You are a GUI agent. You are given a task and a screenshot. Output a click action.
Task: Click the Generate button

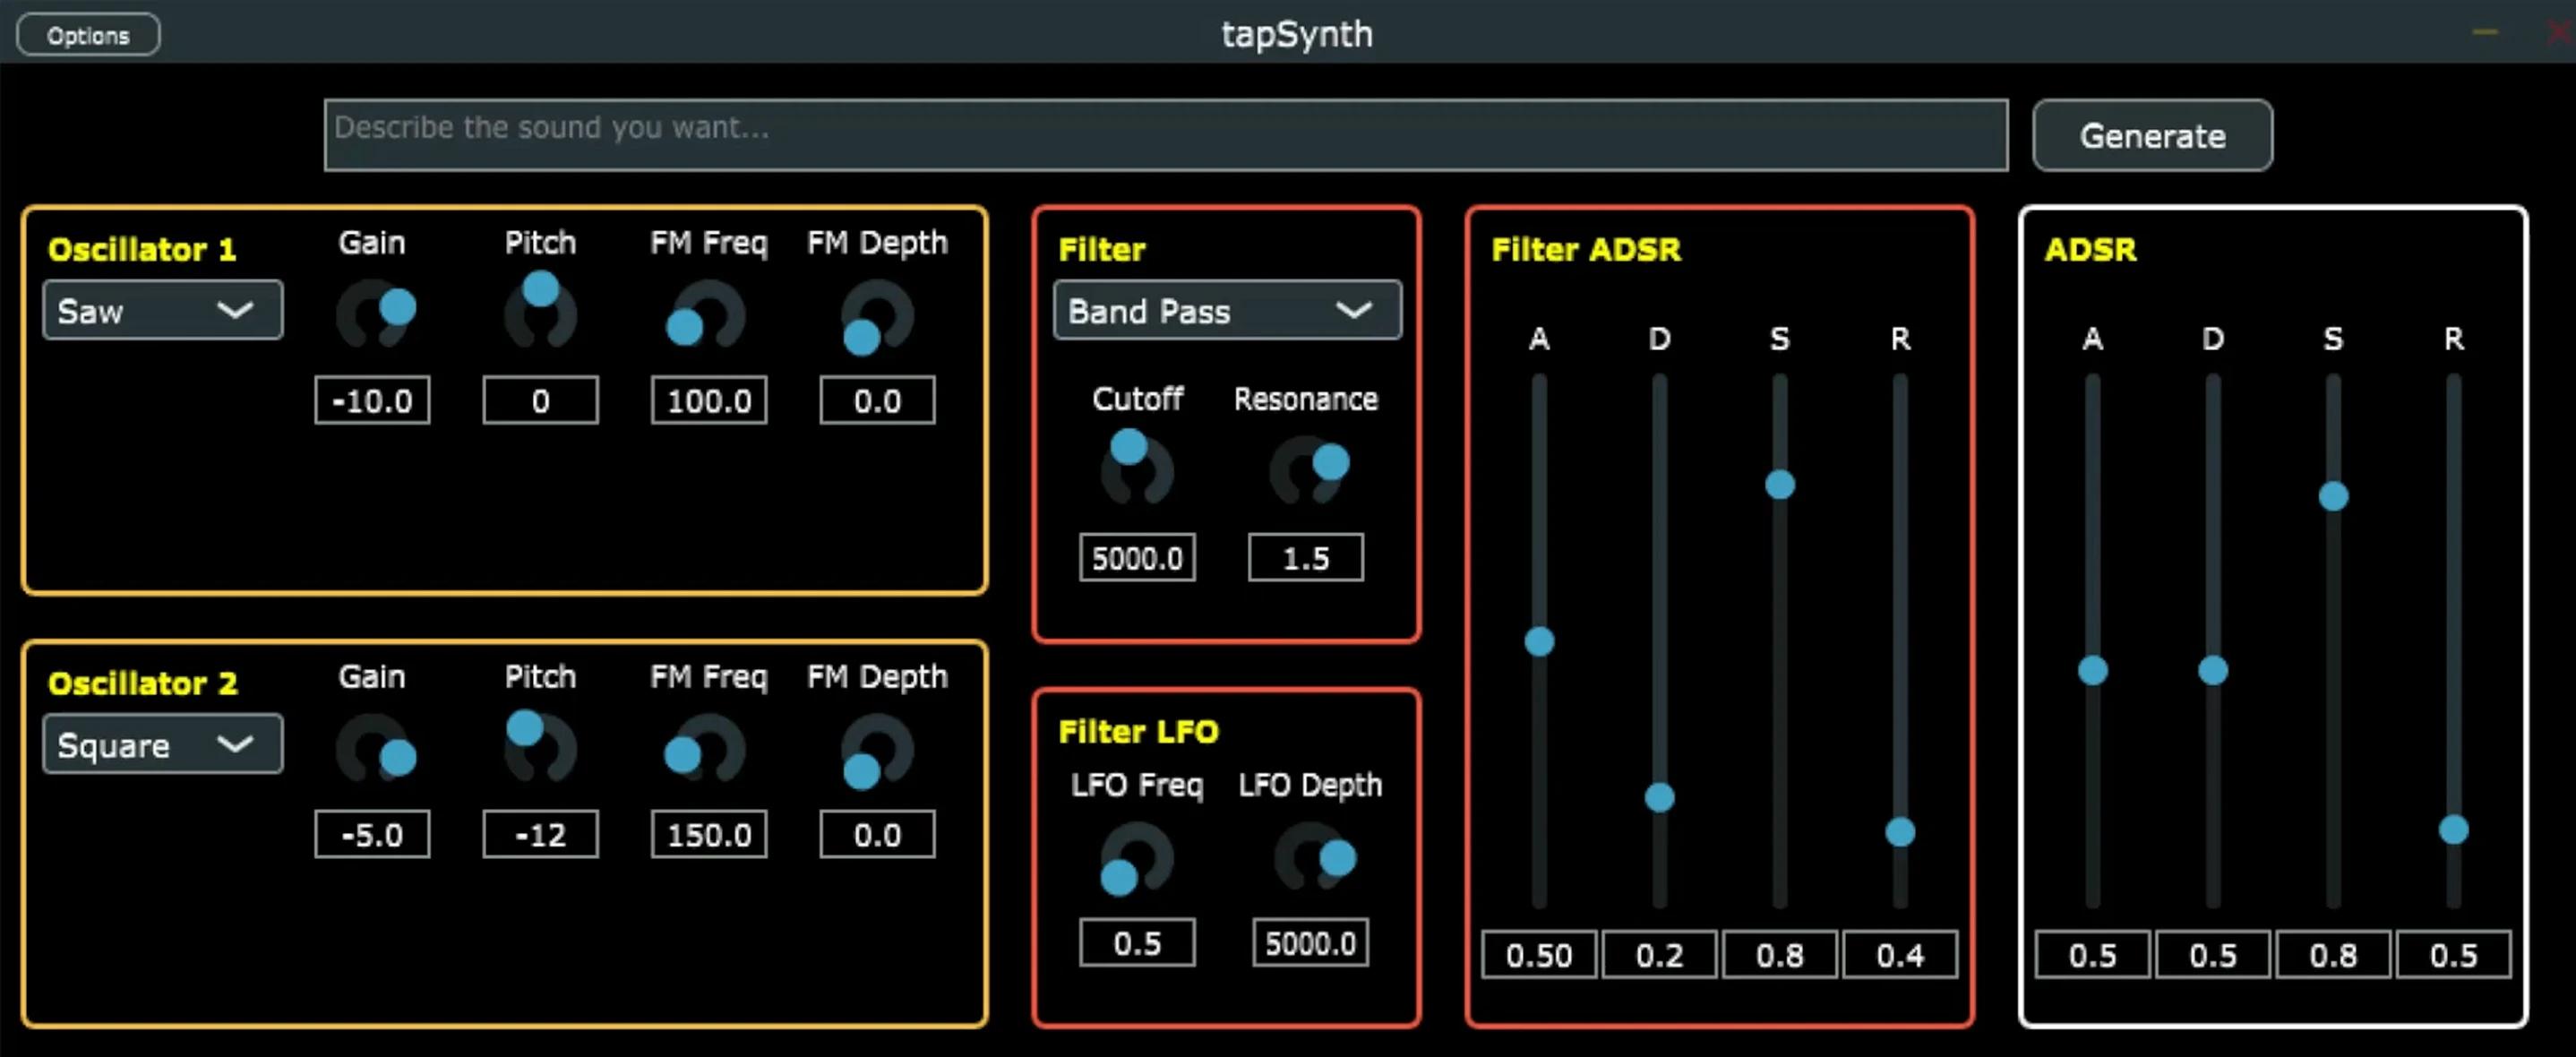[x=2152, y=135]
